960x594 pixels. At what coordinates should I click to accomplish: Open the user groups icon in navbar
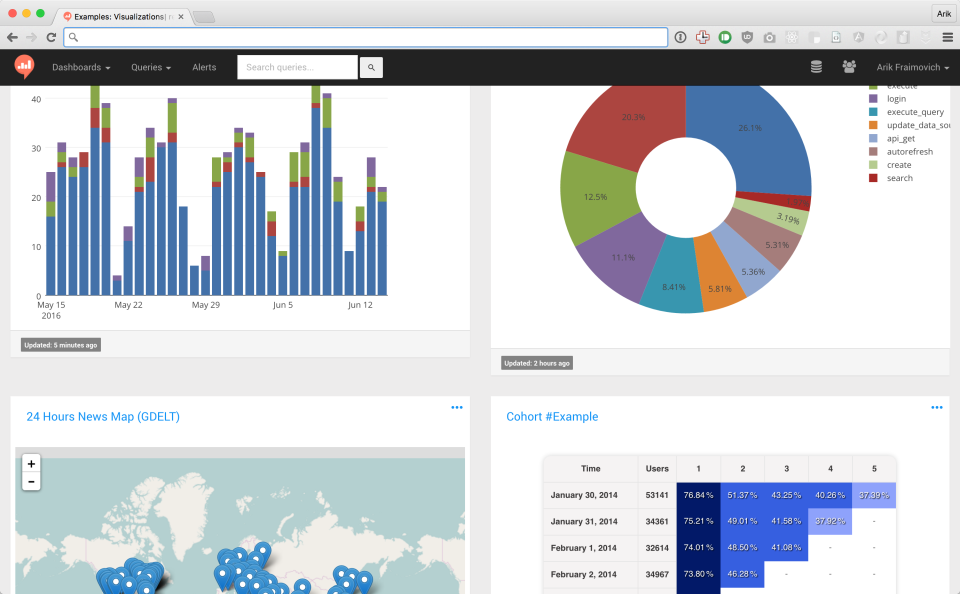point(849,66)
